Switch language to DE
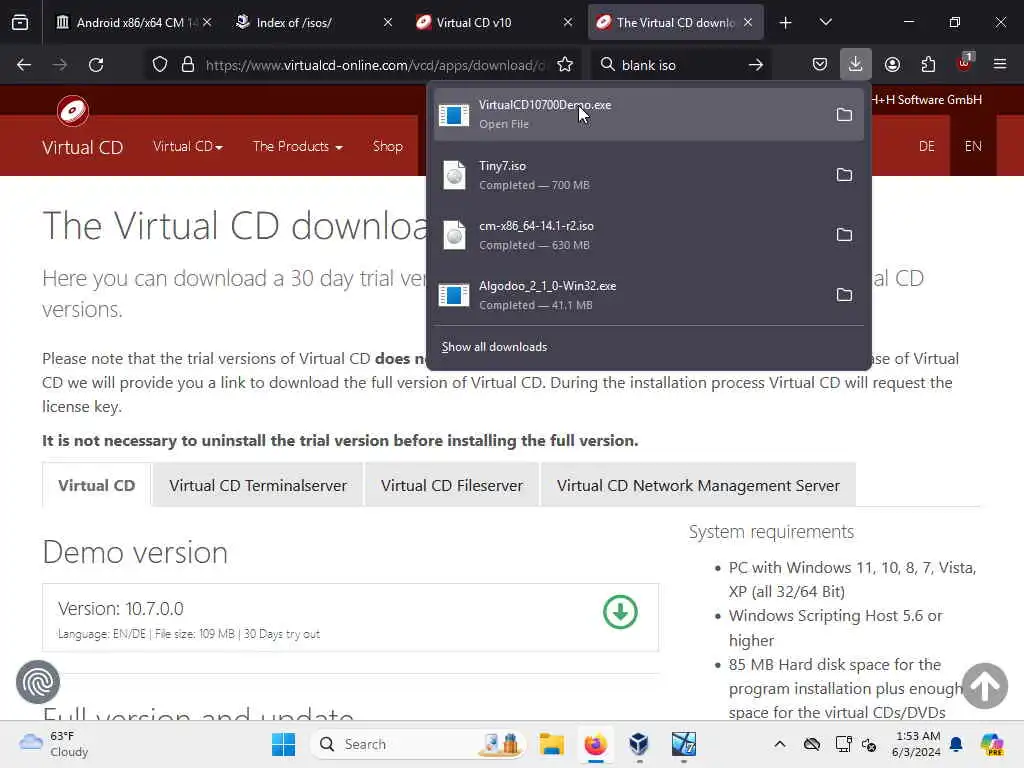The height and width of the screenshot is (768, 1024). [x=927, y=146]
